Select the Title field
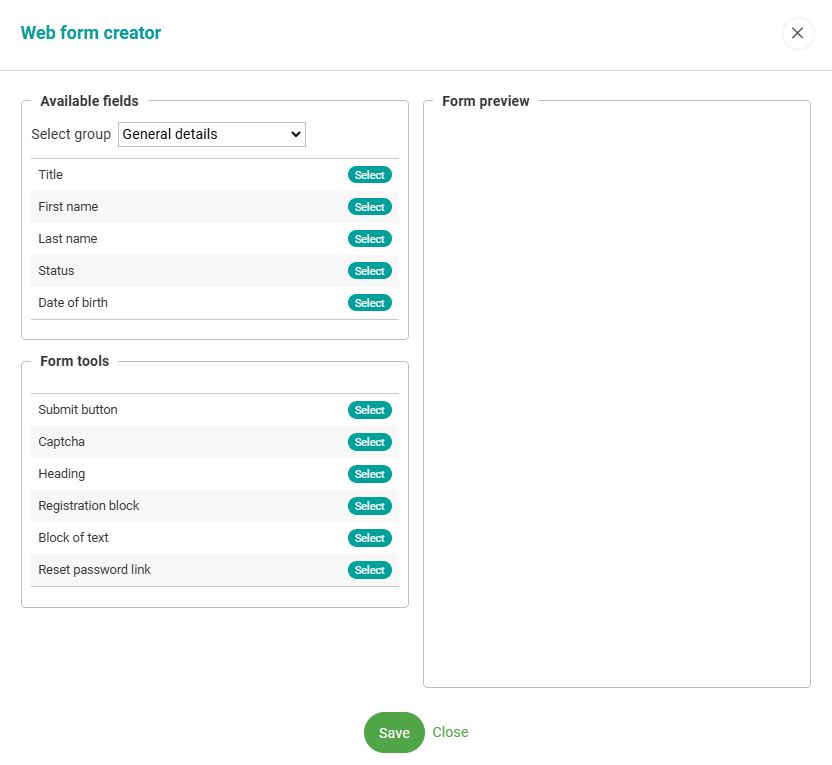 (x=369, y=175)
